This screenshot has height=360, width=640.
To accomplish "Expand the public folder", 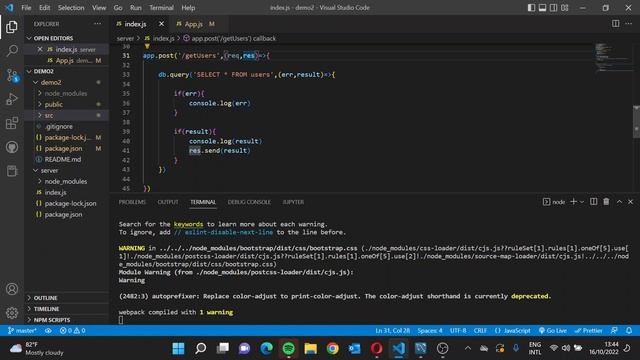I will [67, 104].
